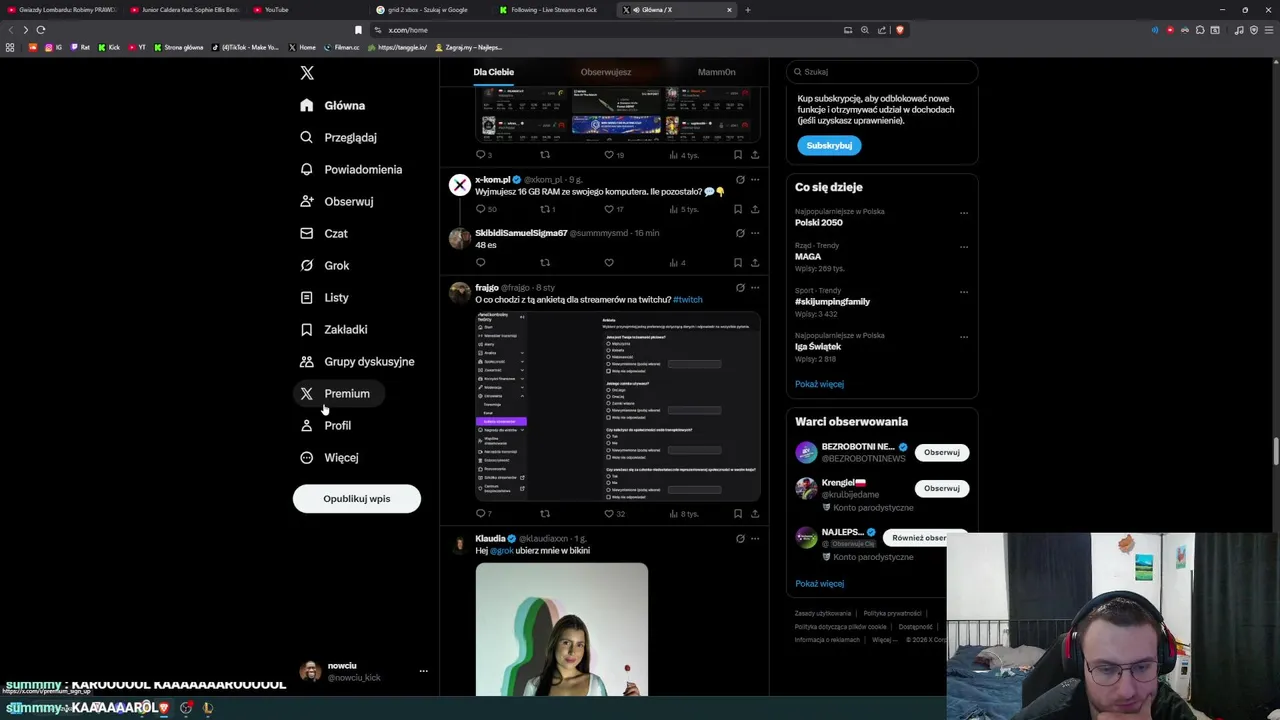Switch to Dla Ciebie tab
The height and width of the screenshot is (720, 1280).
(x=494, y=72)
